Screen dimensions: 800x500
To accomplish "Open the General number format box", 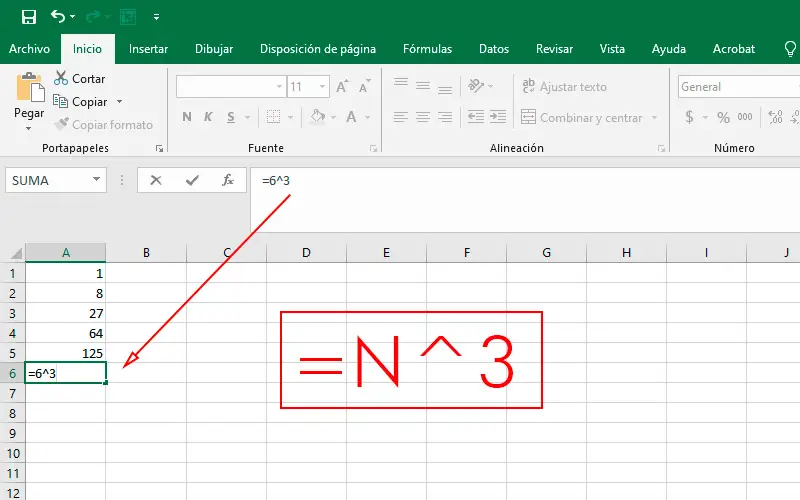I will click(739, 87).
